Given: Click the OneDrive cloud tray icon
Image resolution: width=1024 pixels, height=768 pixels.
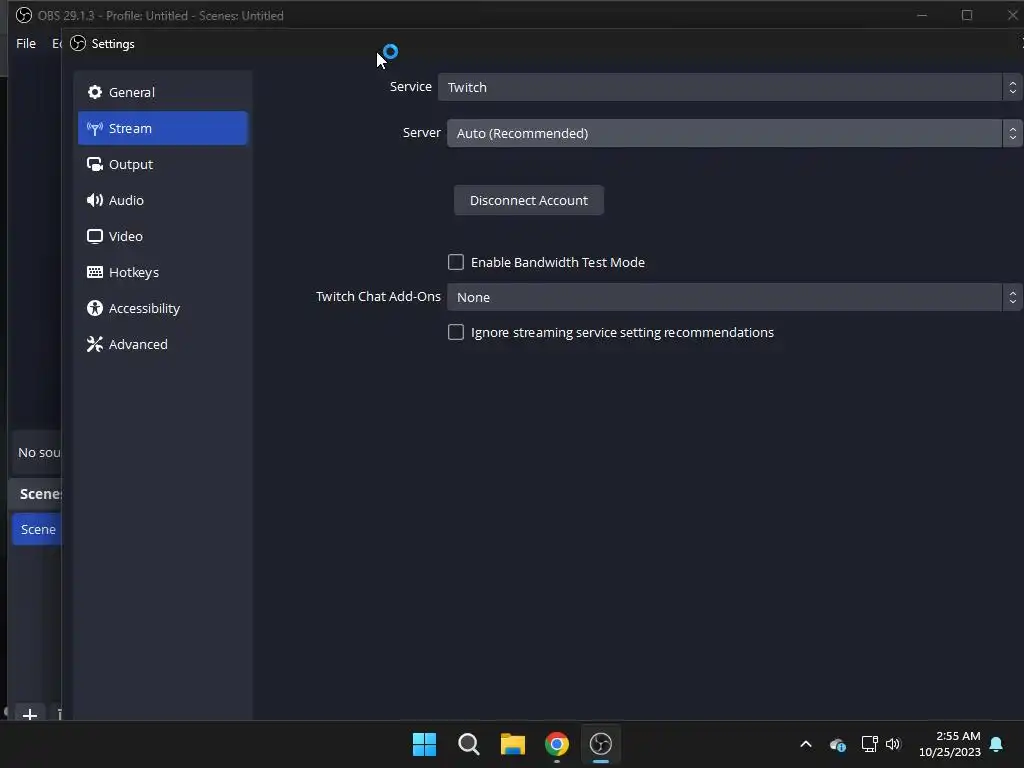Looking at the screenshot, I should tap(837, 744).
